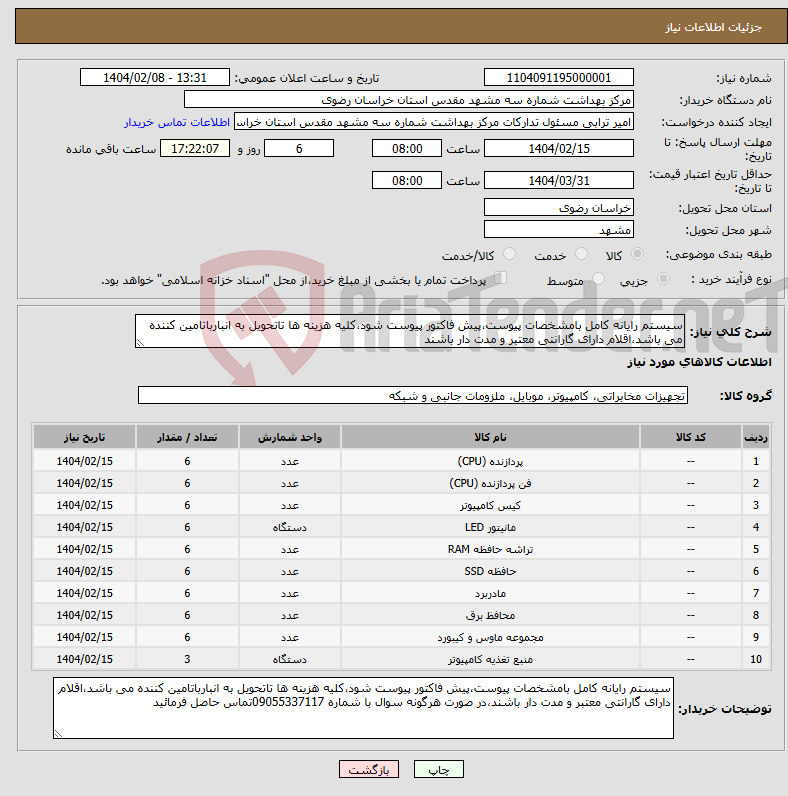Image resolution: width=788 pixels, height=796 pixels.
Task: Click the شماره نیاز field 1104091195000001
Action: (x=559, y=78)
